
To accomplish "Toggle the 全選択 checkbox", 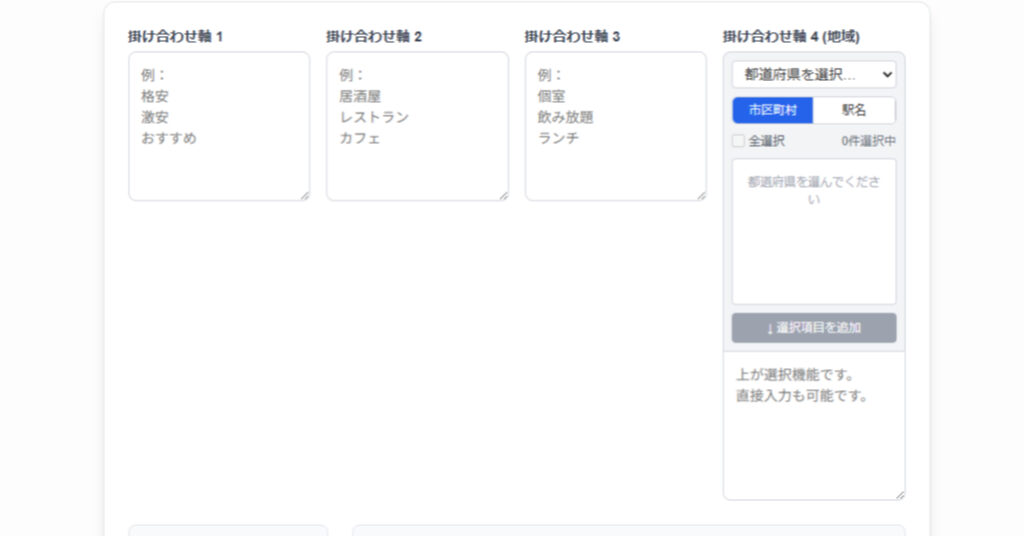I will tap(739, 141).
